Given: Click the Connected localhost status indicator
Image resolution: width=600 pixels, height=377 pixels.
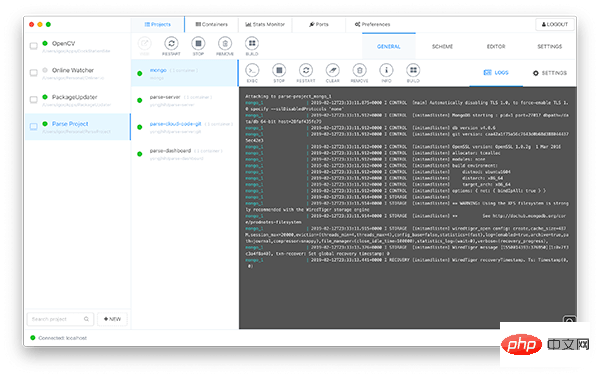Looking at the screenshot, I should [x=59, y=338].
